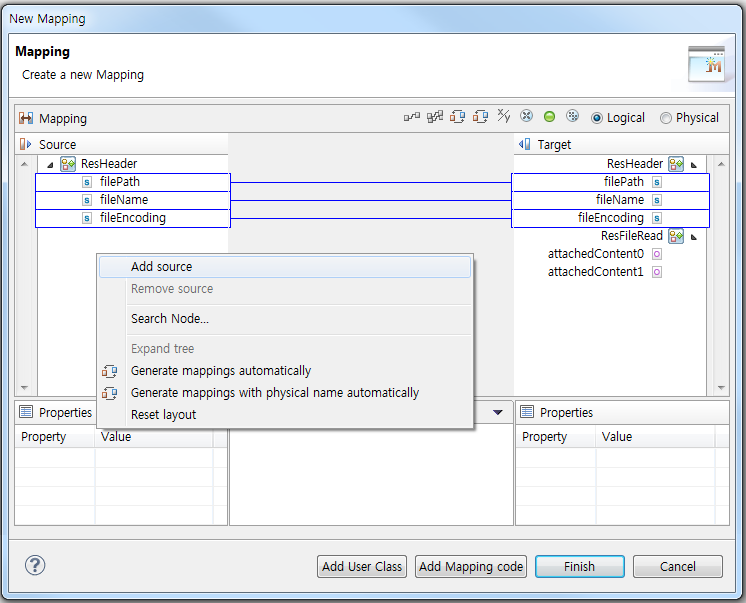Image resolution: width=746 pixels, height=603 pixels.
Task: Choose Add source from the context menu
Action: (285, 267)
